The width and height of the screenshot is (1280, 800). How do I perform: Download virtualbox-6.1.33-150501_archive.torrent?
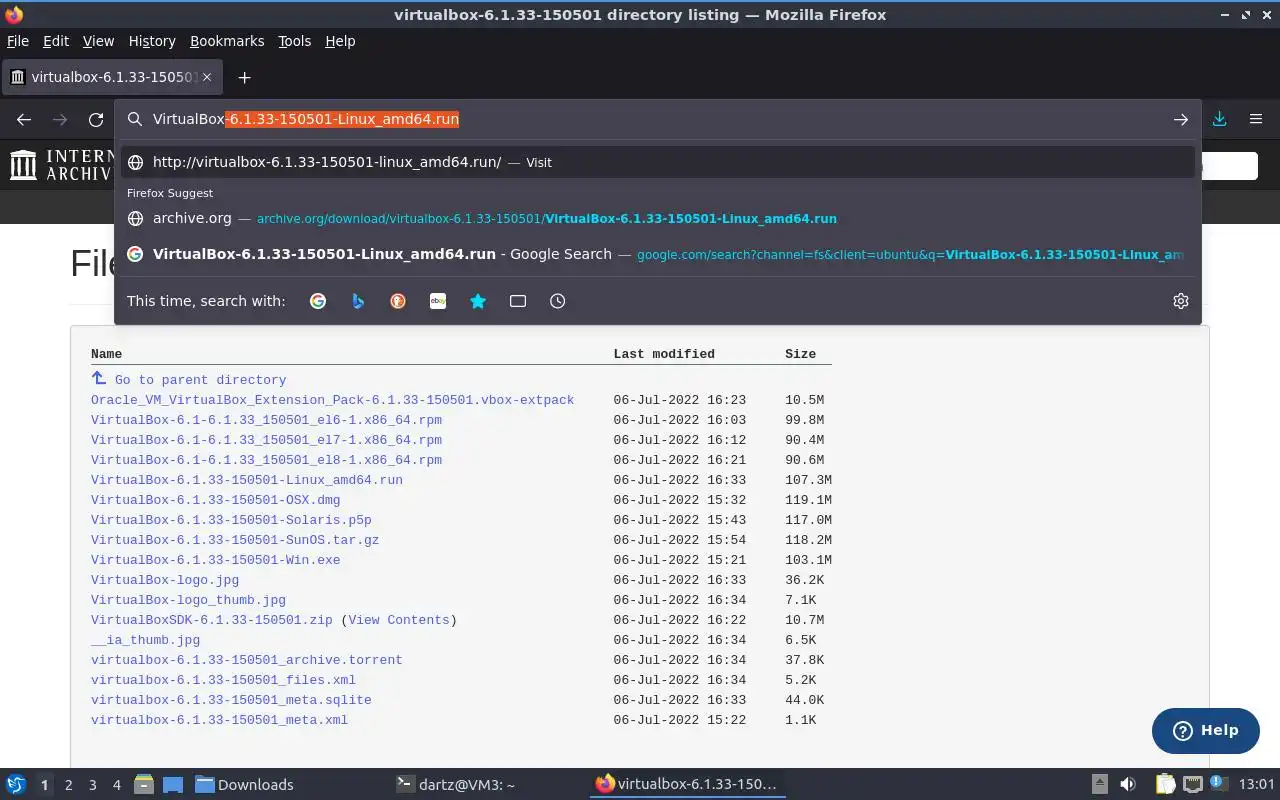tap(247, 660)
